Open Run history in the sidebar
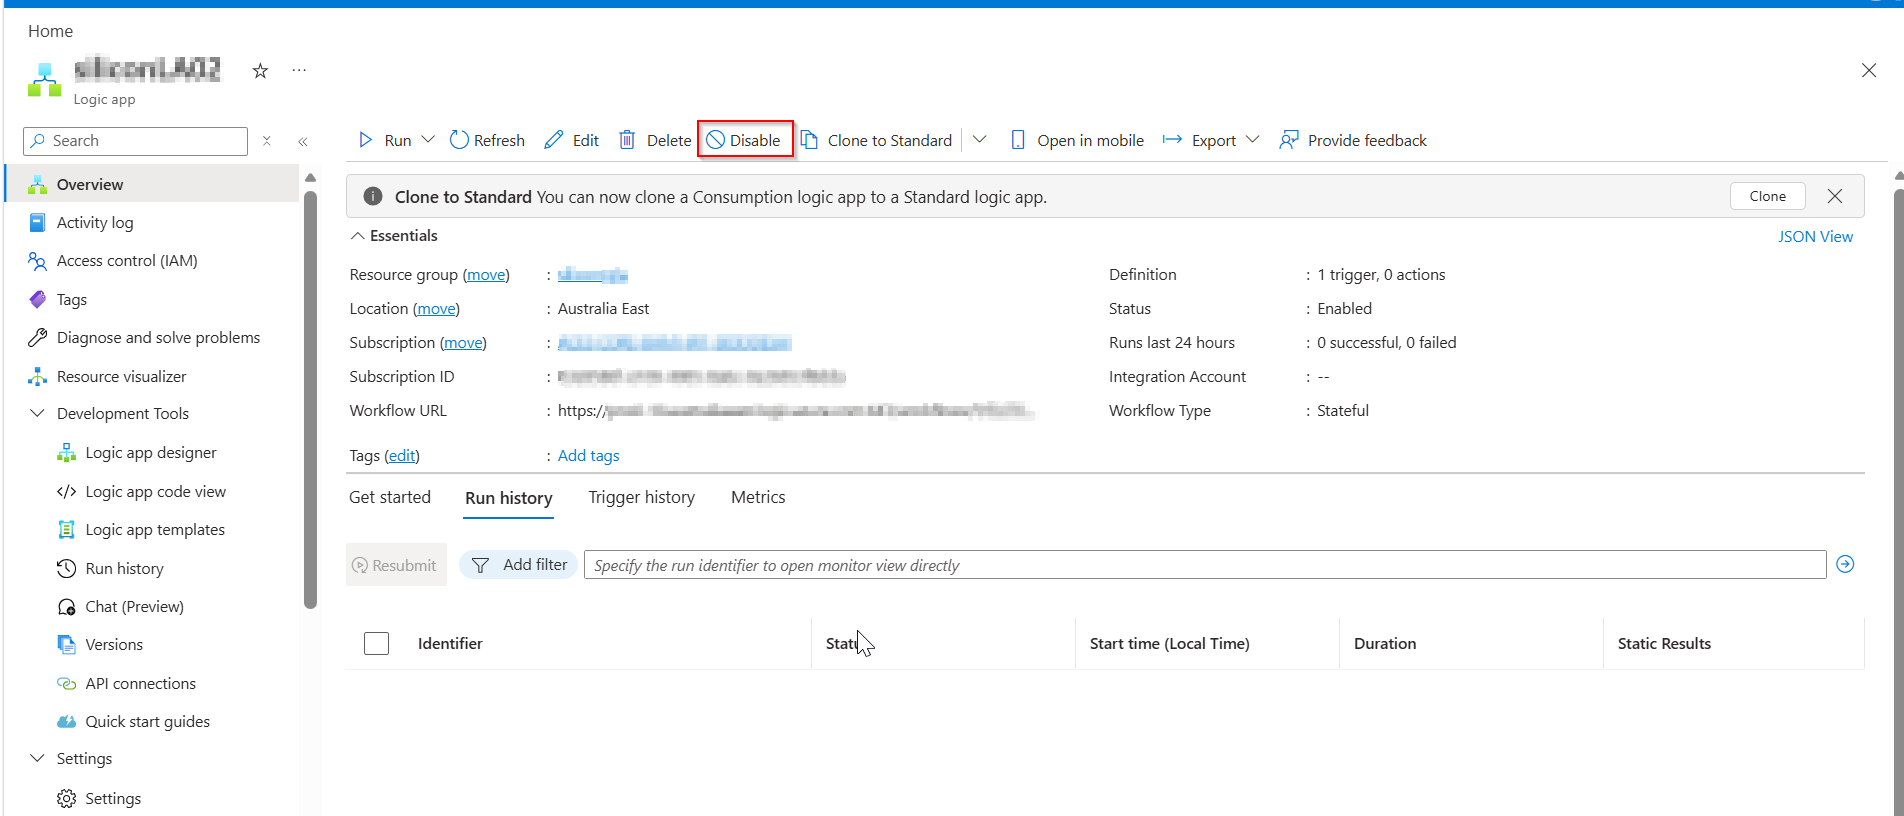 124,568
